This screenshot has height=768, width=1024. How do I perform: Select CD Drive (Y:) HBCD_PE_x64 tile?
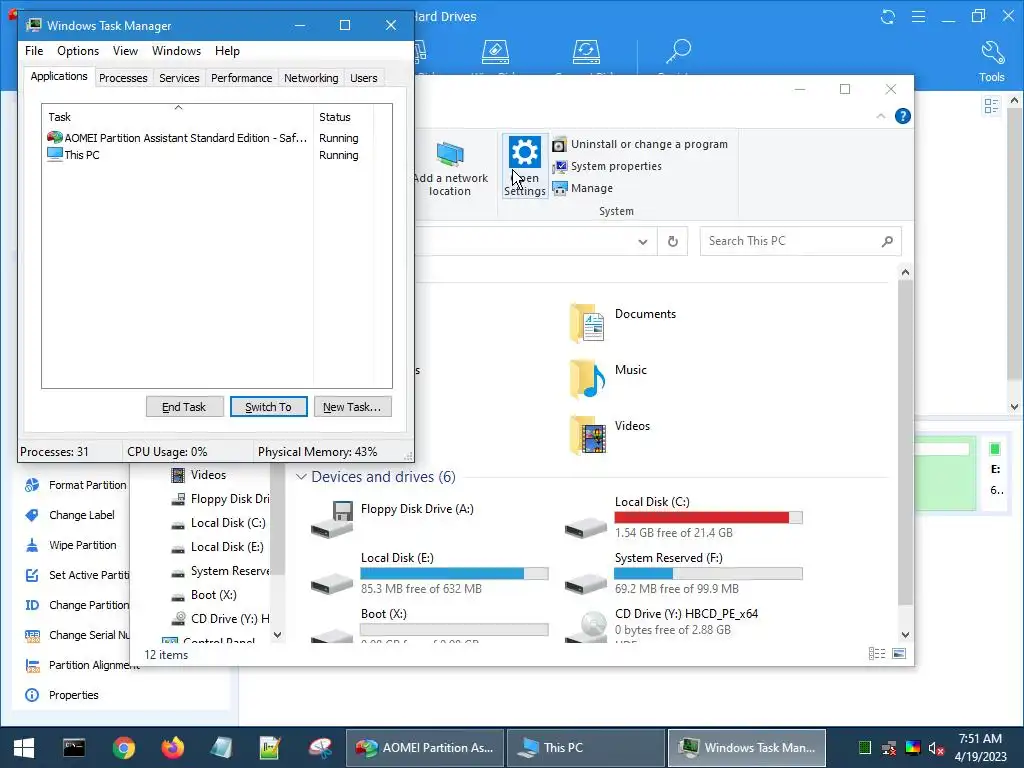click(662, 624)
